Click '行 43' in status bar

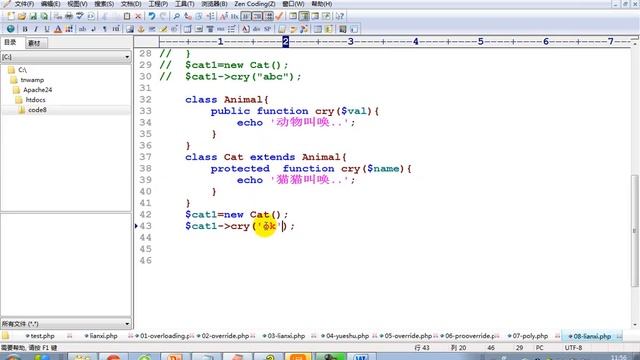422,348
